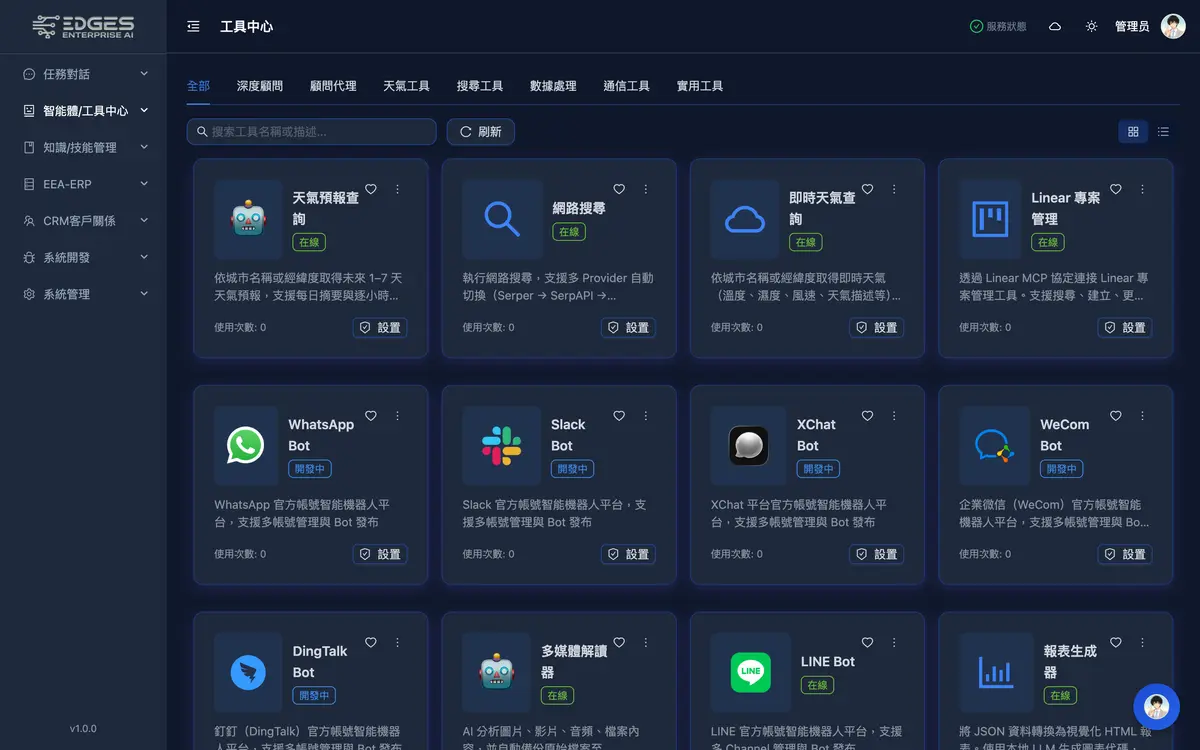Screen dimensions: 1200x750
Task: Focus the 搜索工具名稱或描述 search field
Action: tap(311, 131)
